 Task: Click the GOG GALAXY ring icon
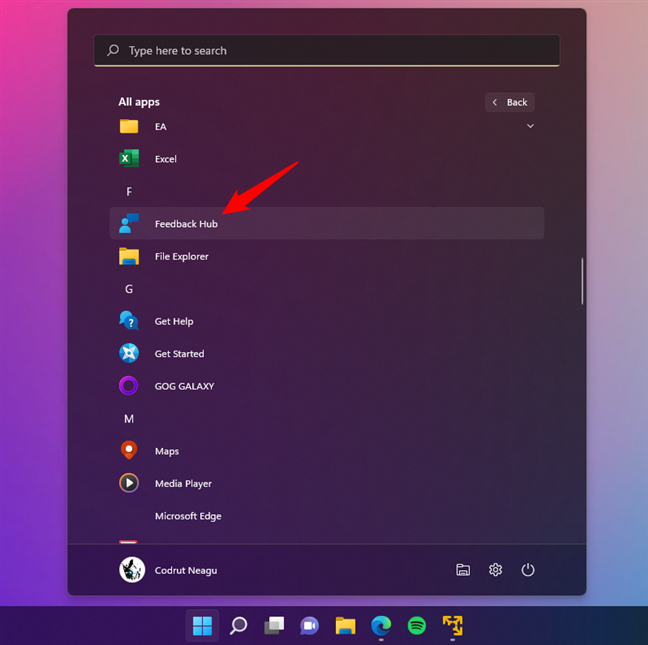(x=129, y=386)
